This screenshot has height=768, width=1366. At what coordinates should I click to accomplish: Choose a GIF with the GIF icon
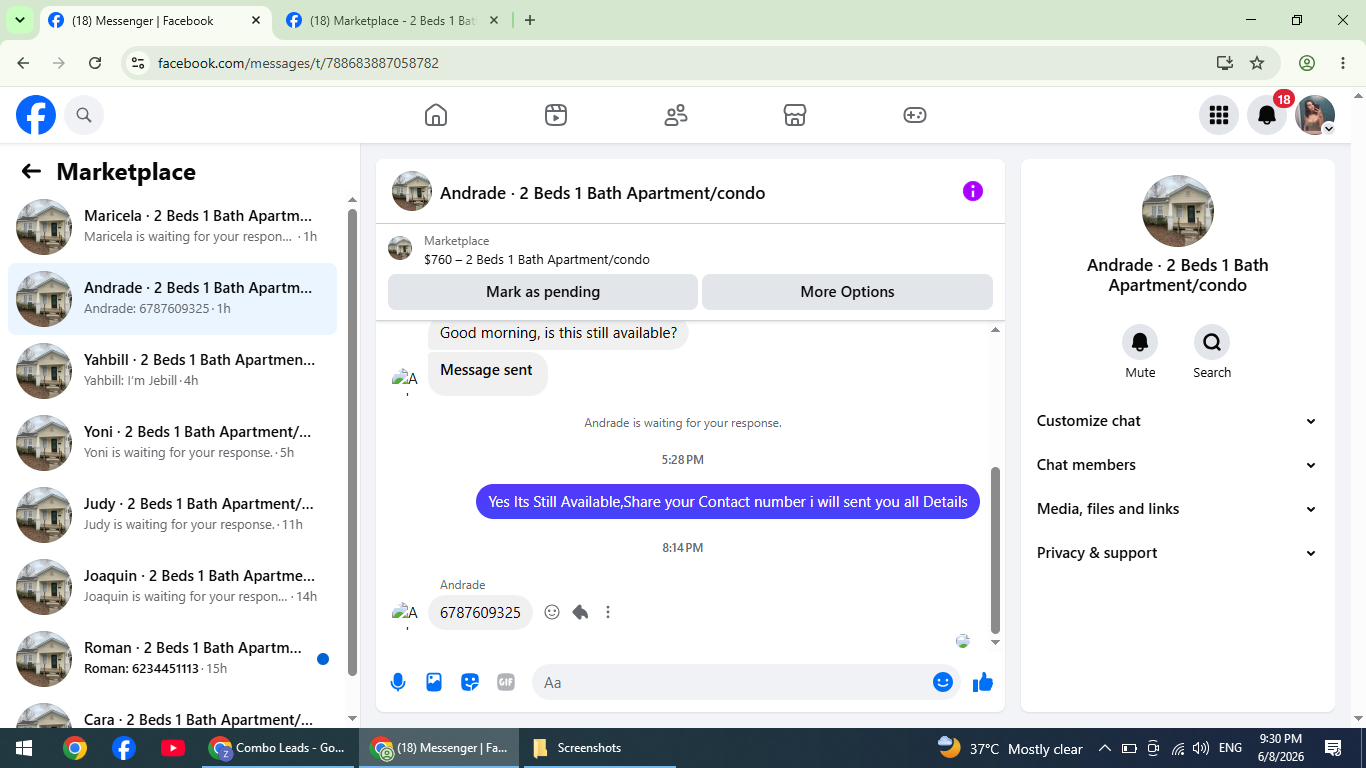tap(506, 682)
